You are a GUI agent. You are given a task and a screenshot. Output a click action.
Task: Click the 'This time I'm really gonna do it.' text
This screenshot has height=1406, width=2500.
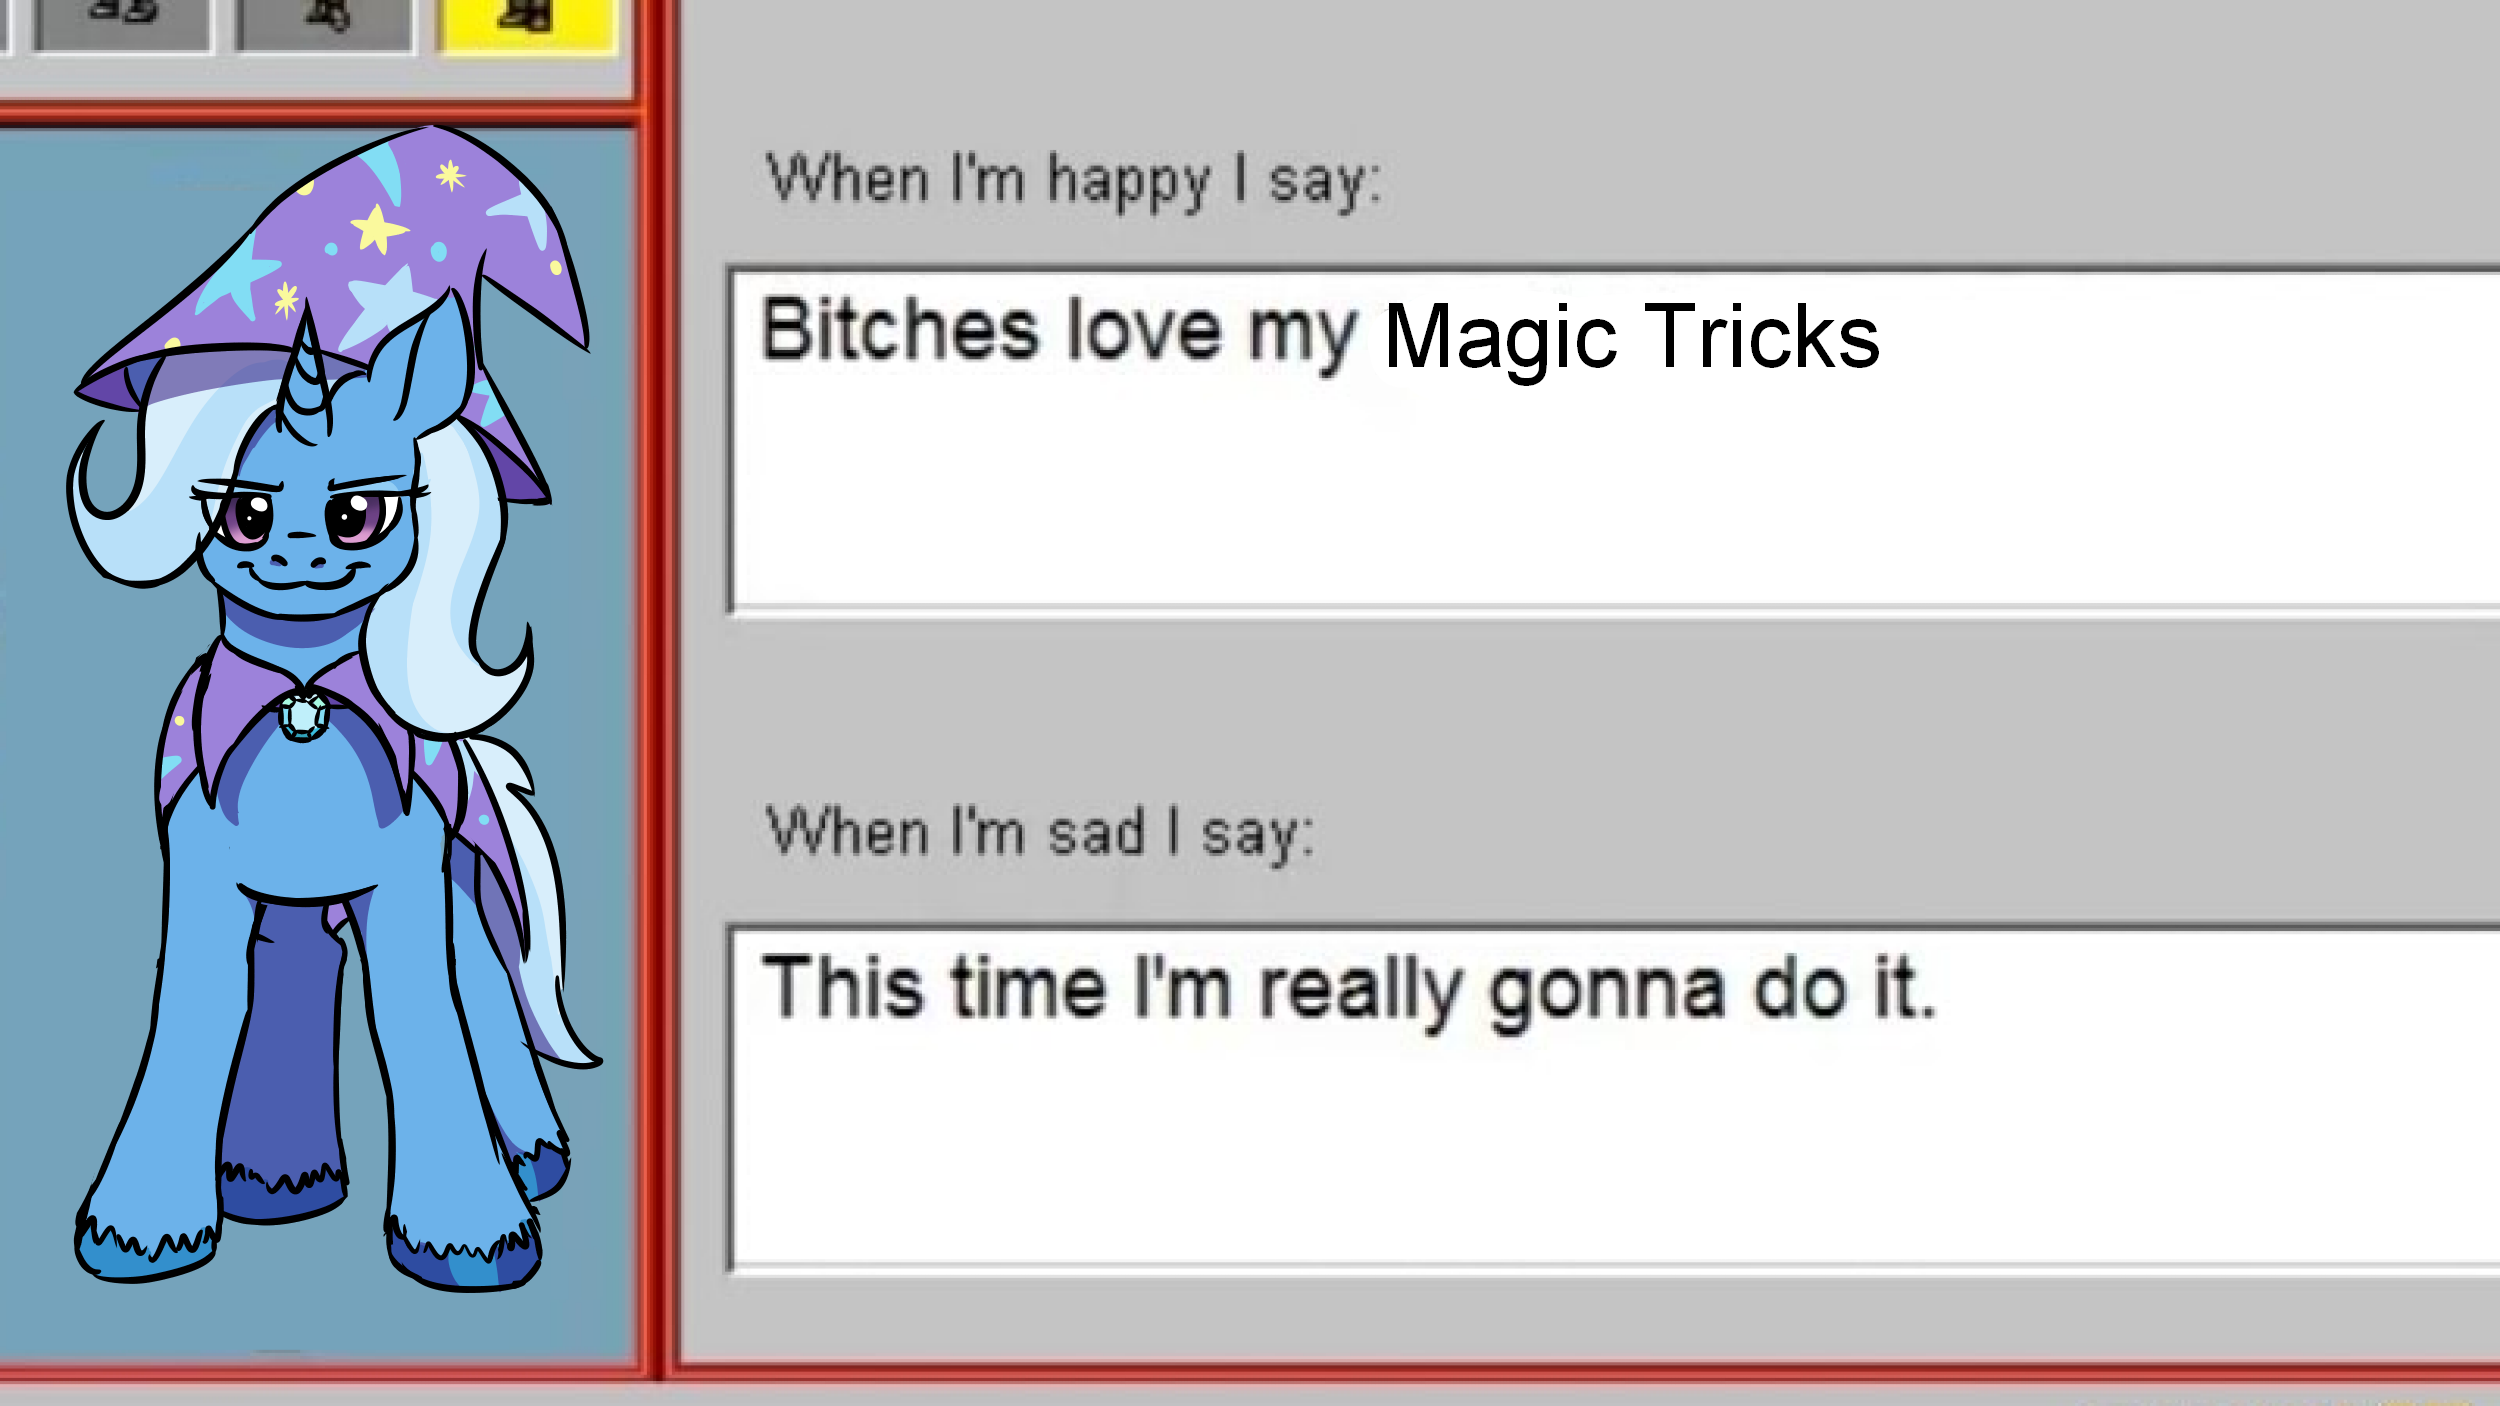tap(1349, 990)
